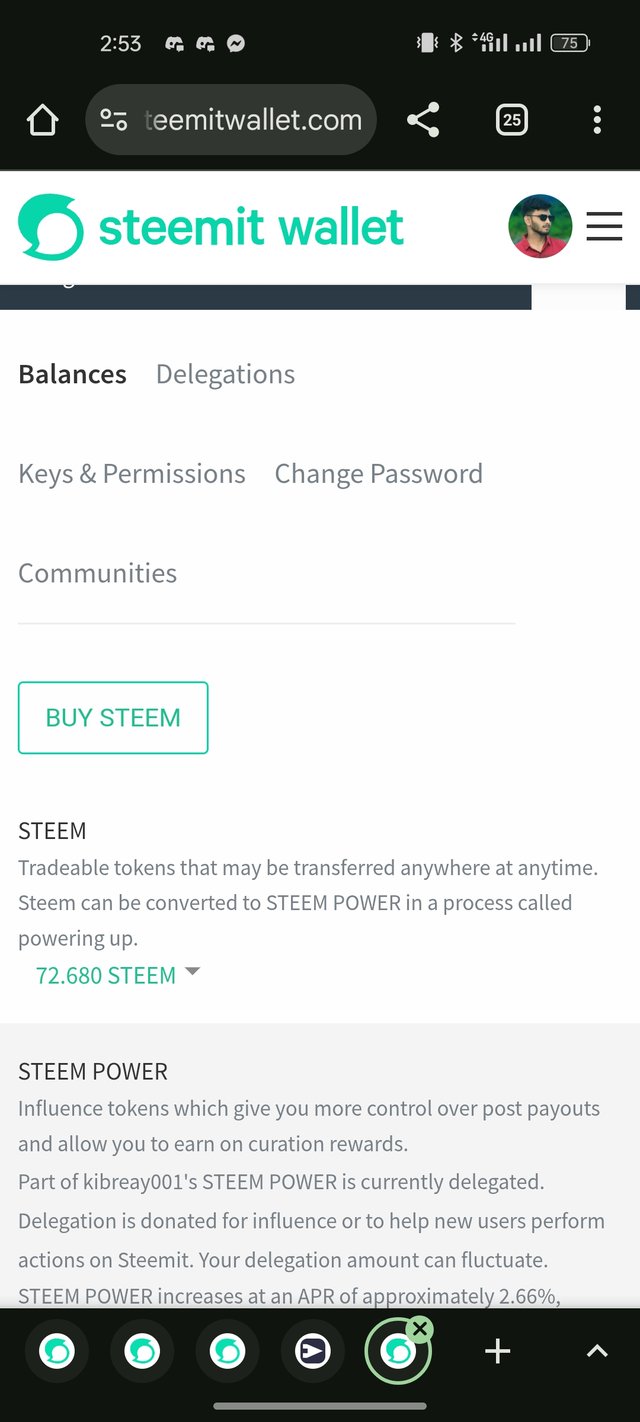The width and height of the screenshot is (640, 1422).
Task: Tap the user profile avatar
Action: (x=540, y=227)
